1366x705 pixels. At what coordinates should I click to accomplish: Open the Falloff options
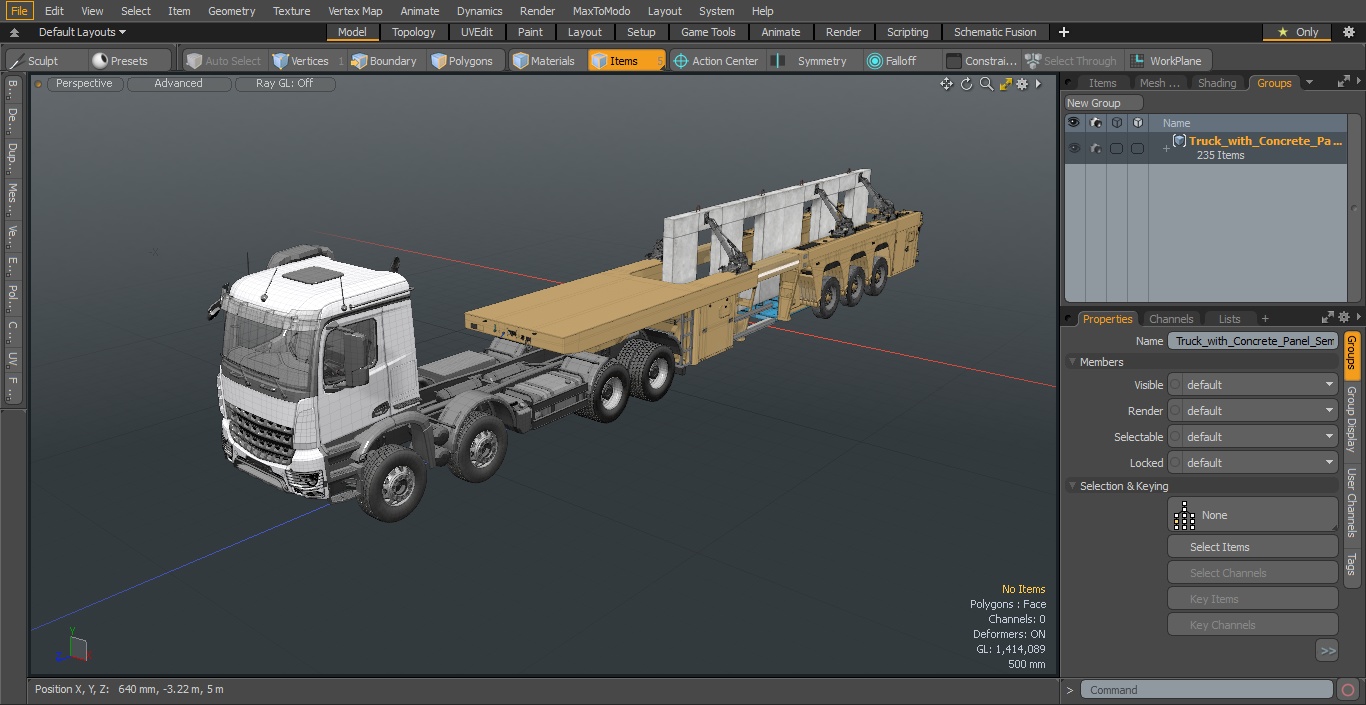click(892, 61)
